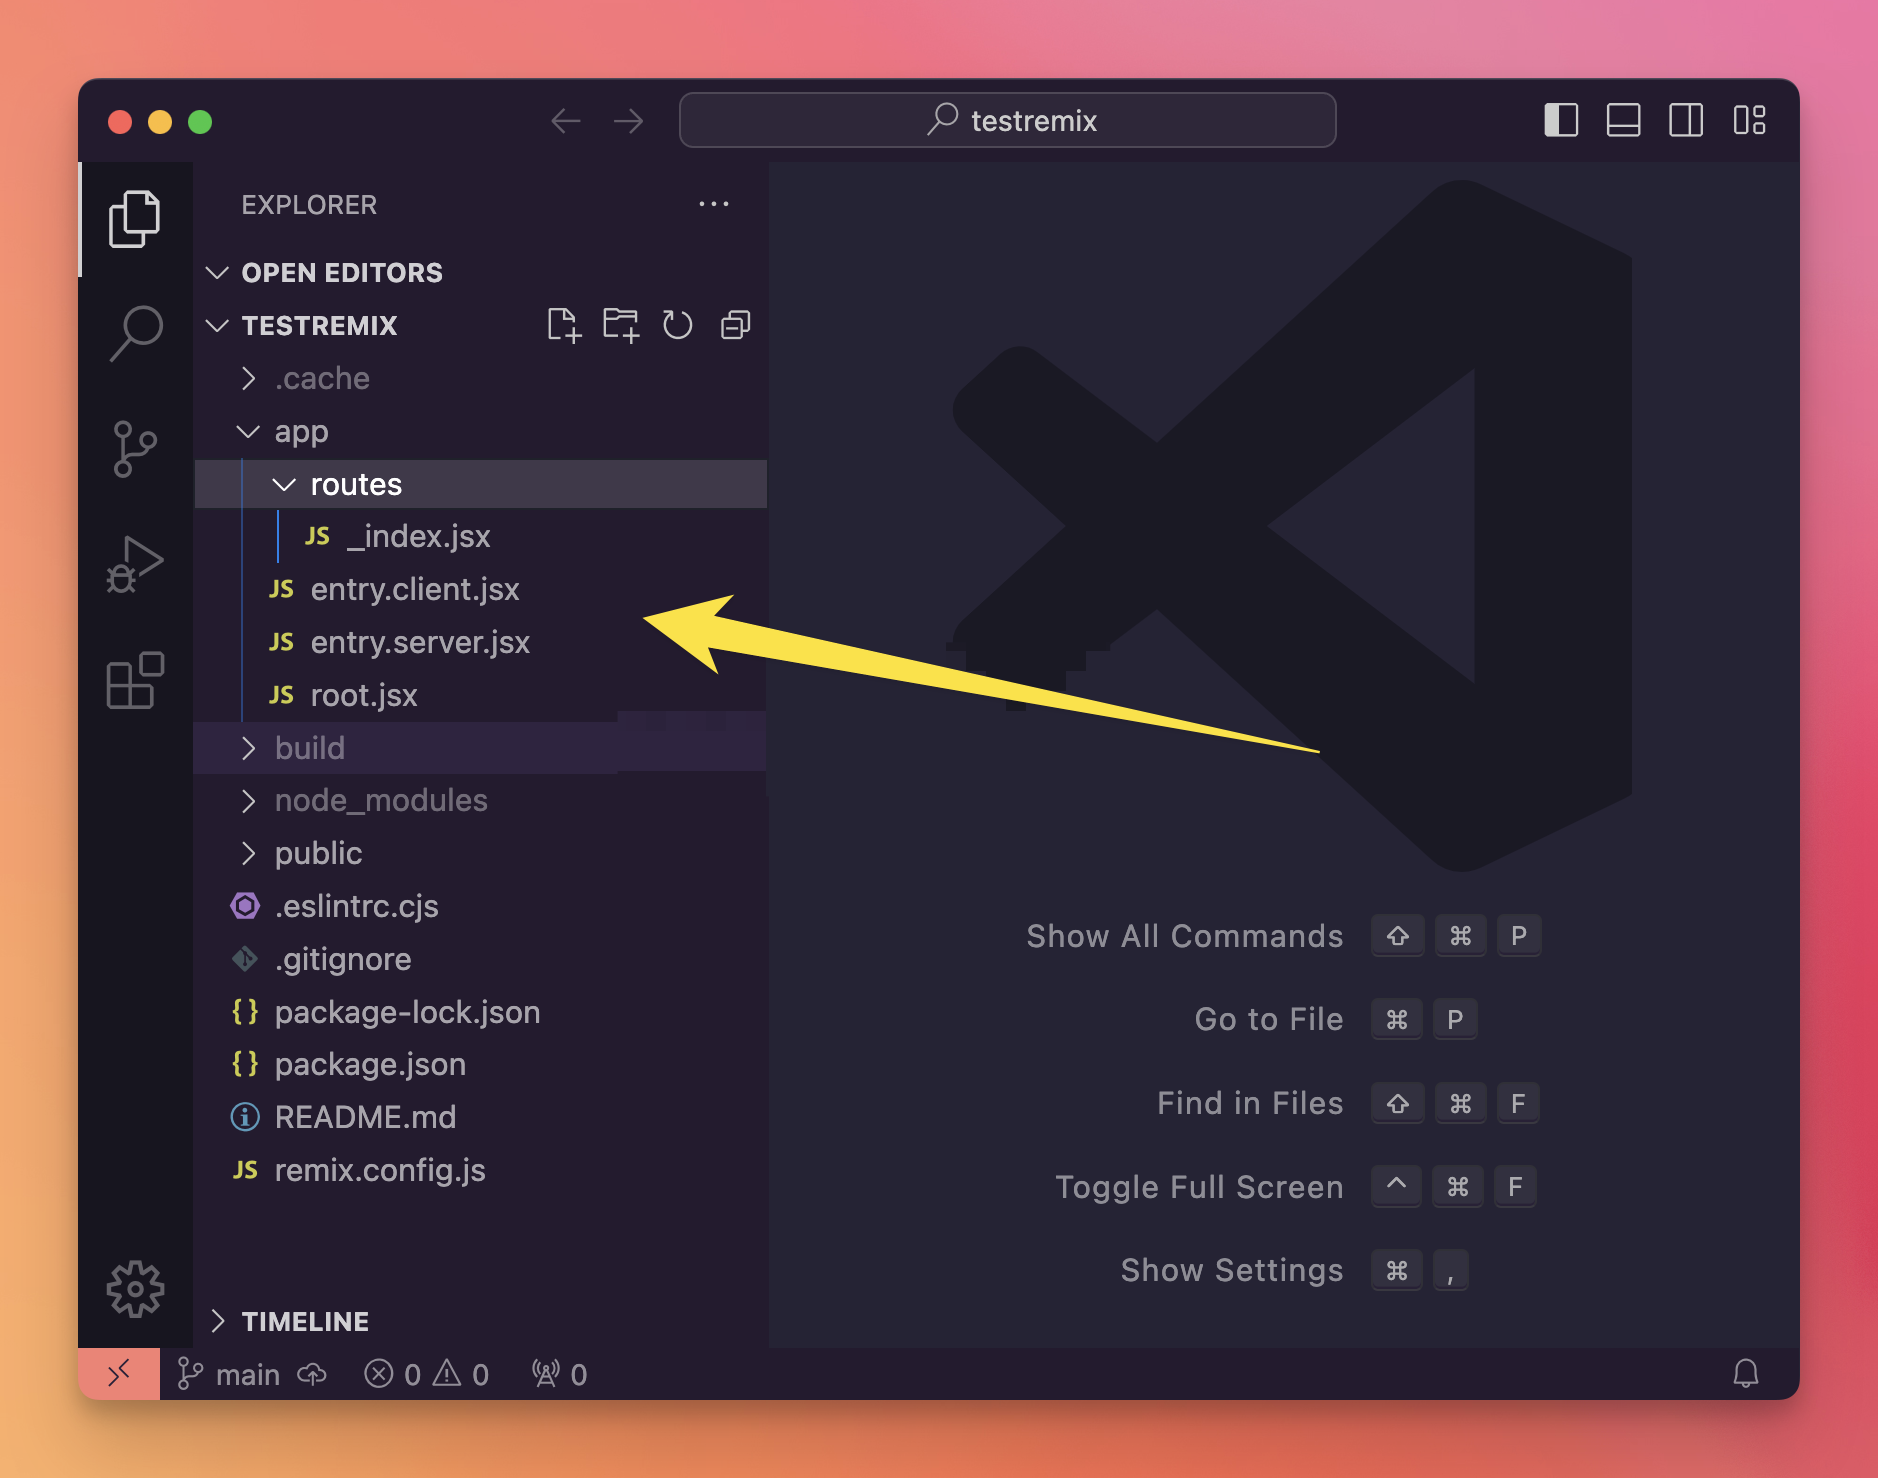Screen dimensions: 1878x1478
Task: Open root.jsx file
Action: point(364,696)
